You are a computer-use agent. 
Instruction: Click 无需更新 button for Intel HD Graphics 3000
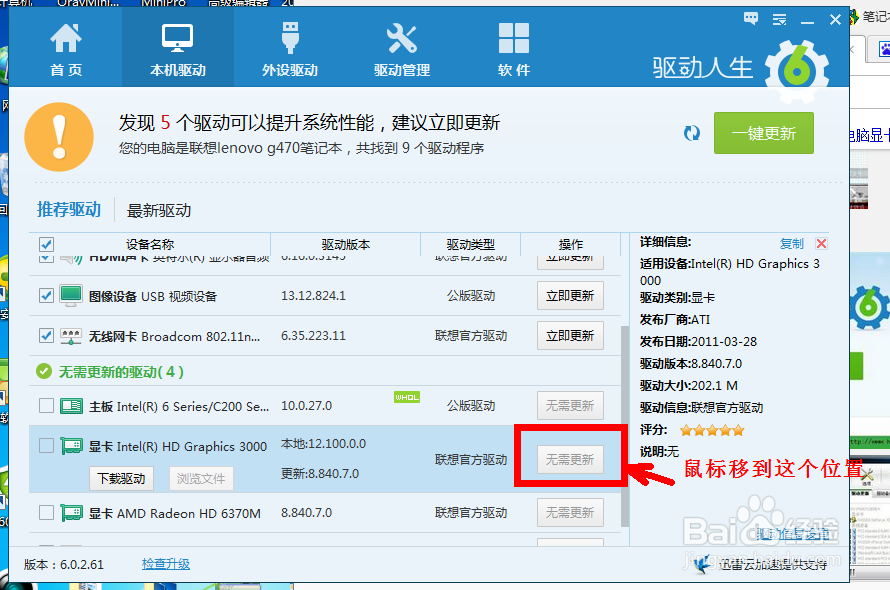tap(570, 459)
